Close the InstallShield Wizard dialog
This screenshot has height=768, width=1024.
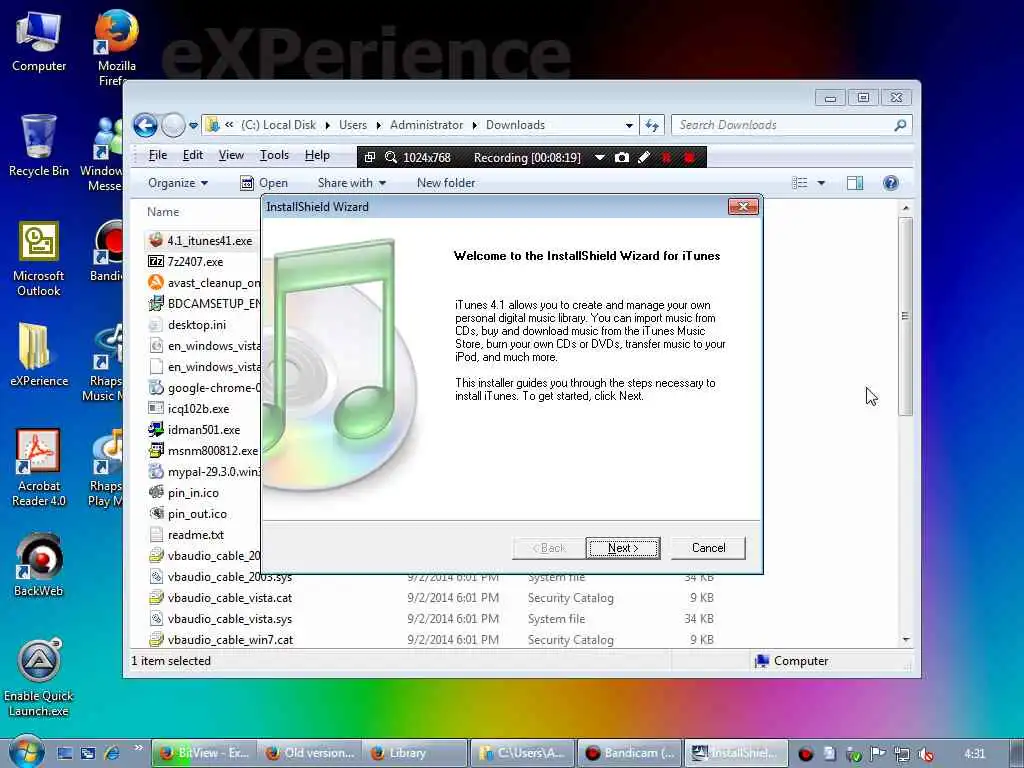(743, 207)
